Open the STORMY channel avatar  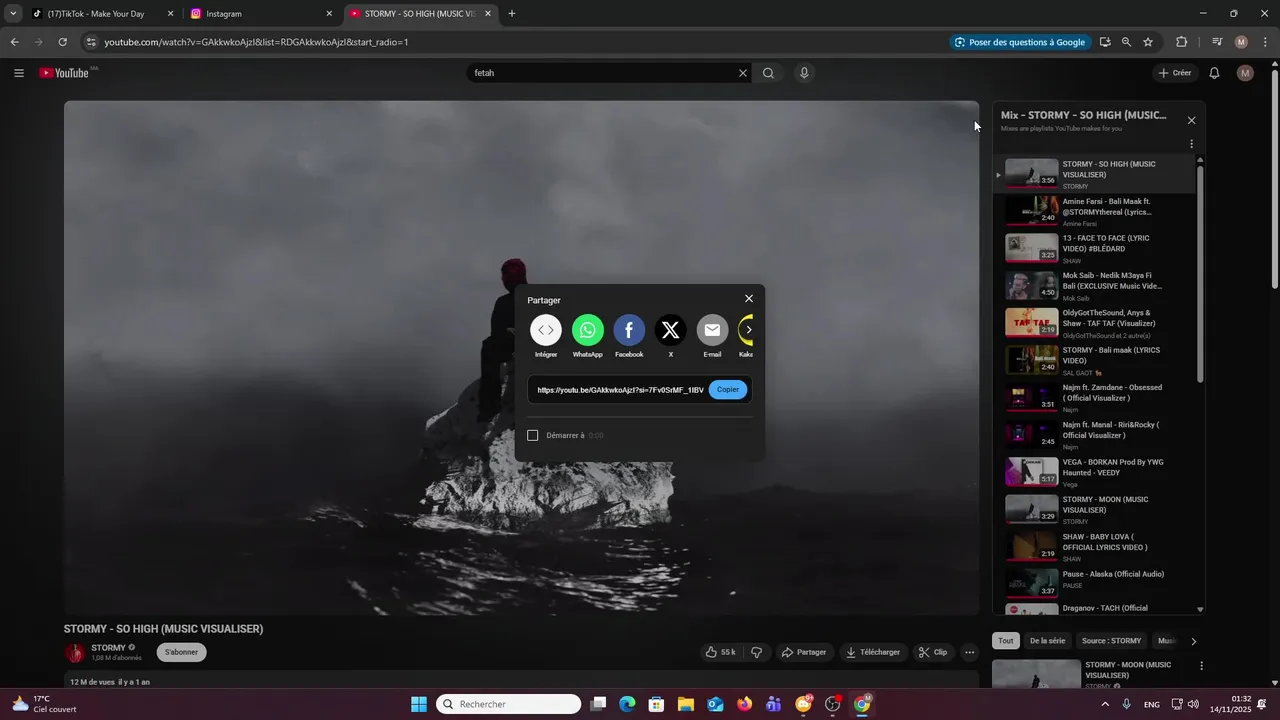point(75,652)
